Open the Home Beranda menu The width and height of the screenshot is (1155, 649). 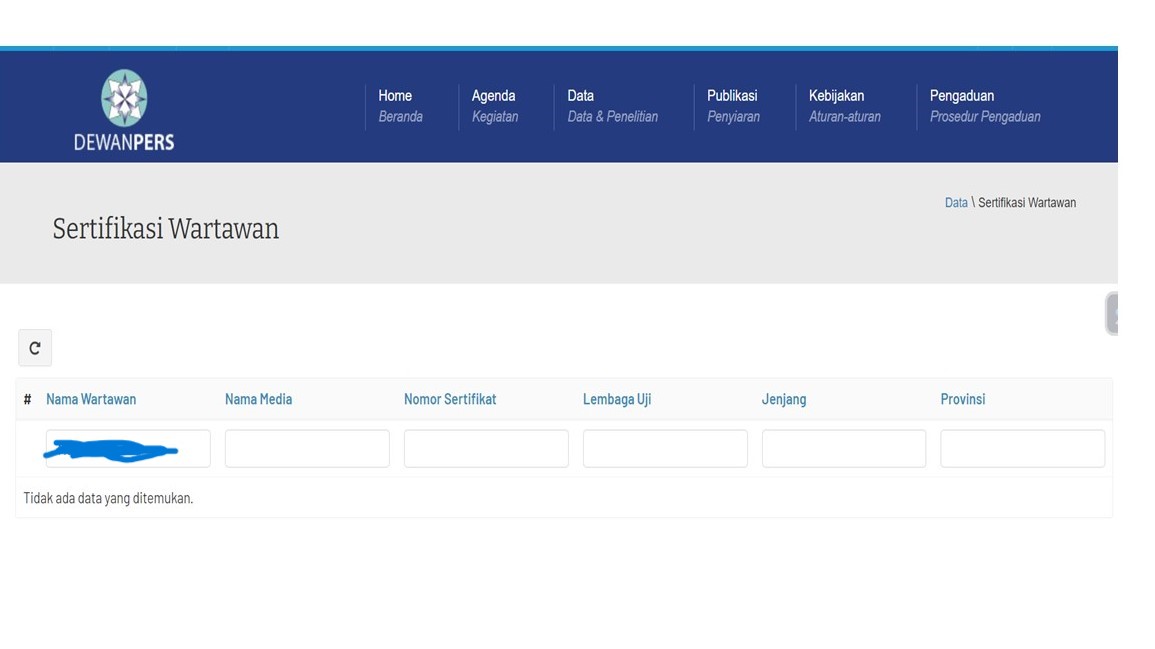coord(400,106)
